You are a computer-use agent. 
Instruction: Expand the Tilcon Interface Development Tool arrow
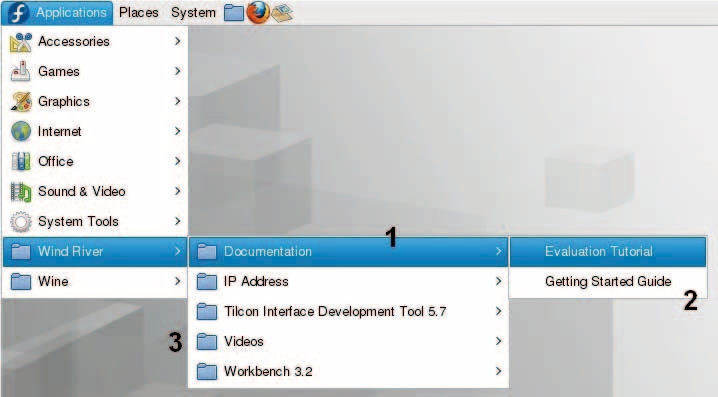[499, 311]
